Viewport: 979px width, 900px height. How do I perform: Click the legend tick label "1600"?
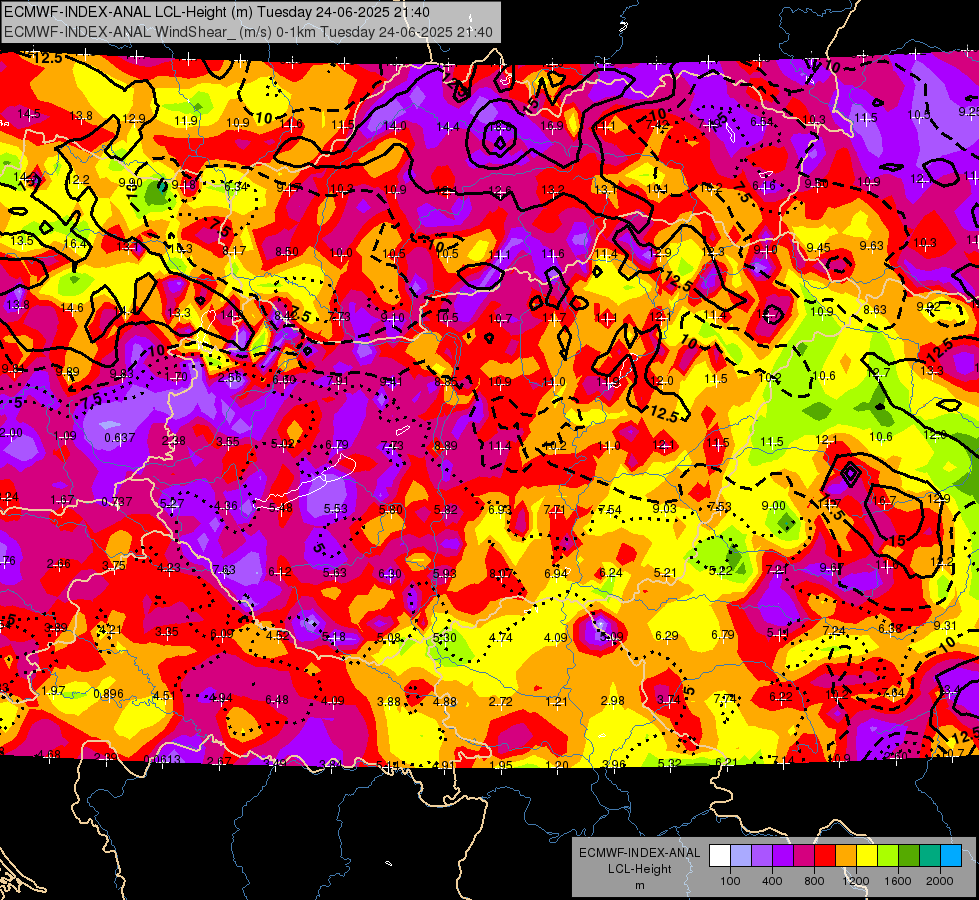coord(898,881)
